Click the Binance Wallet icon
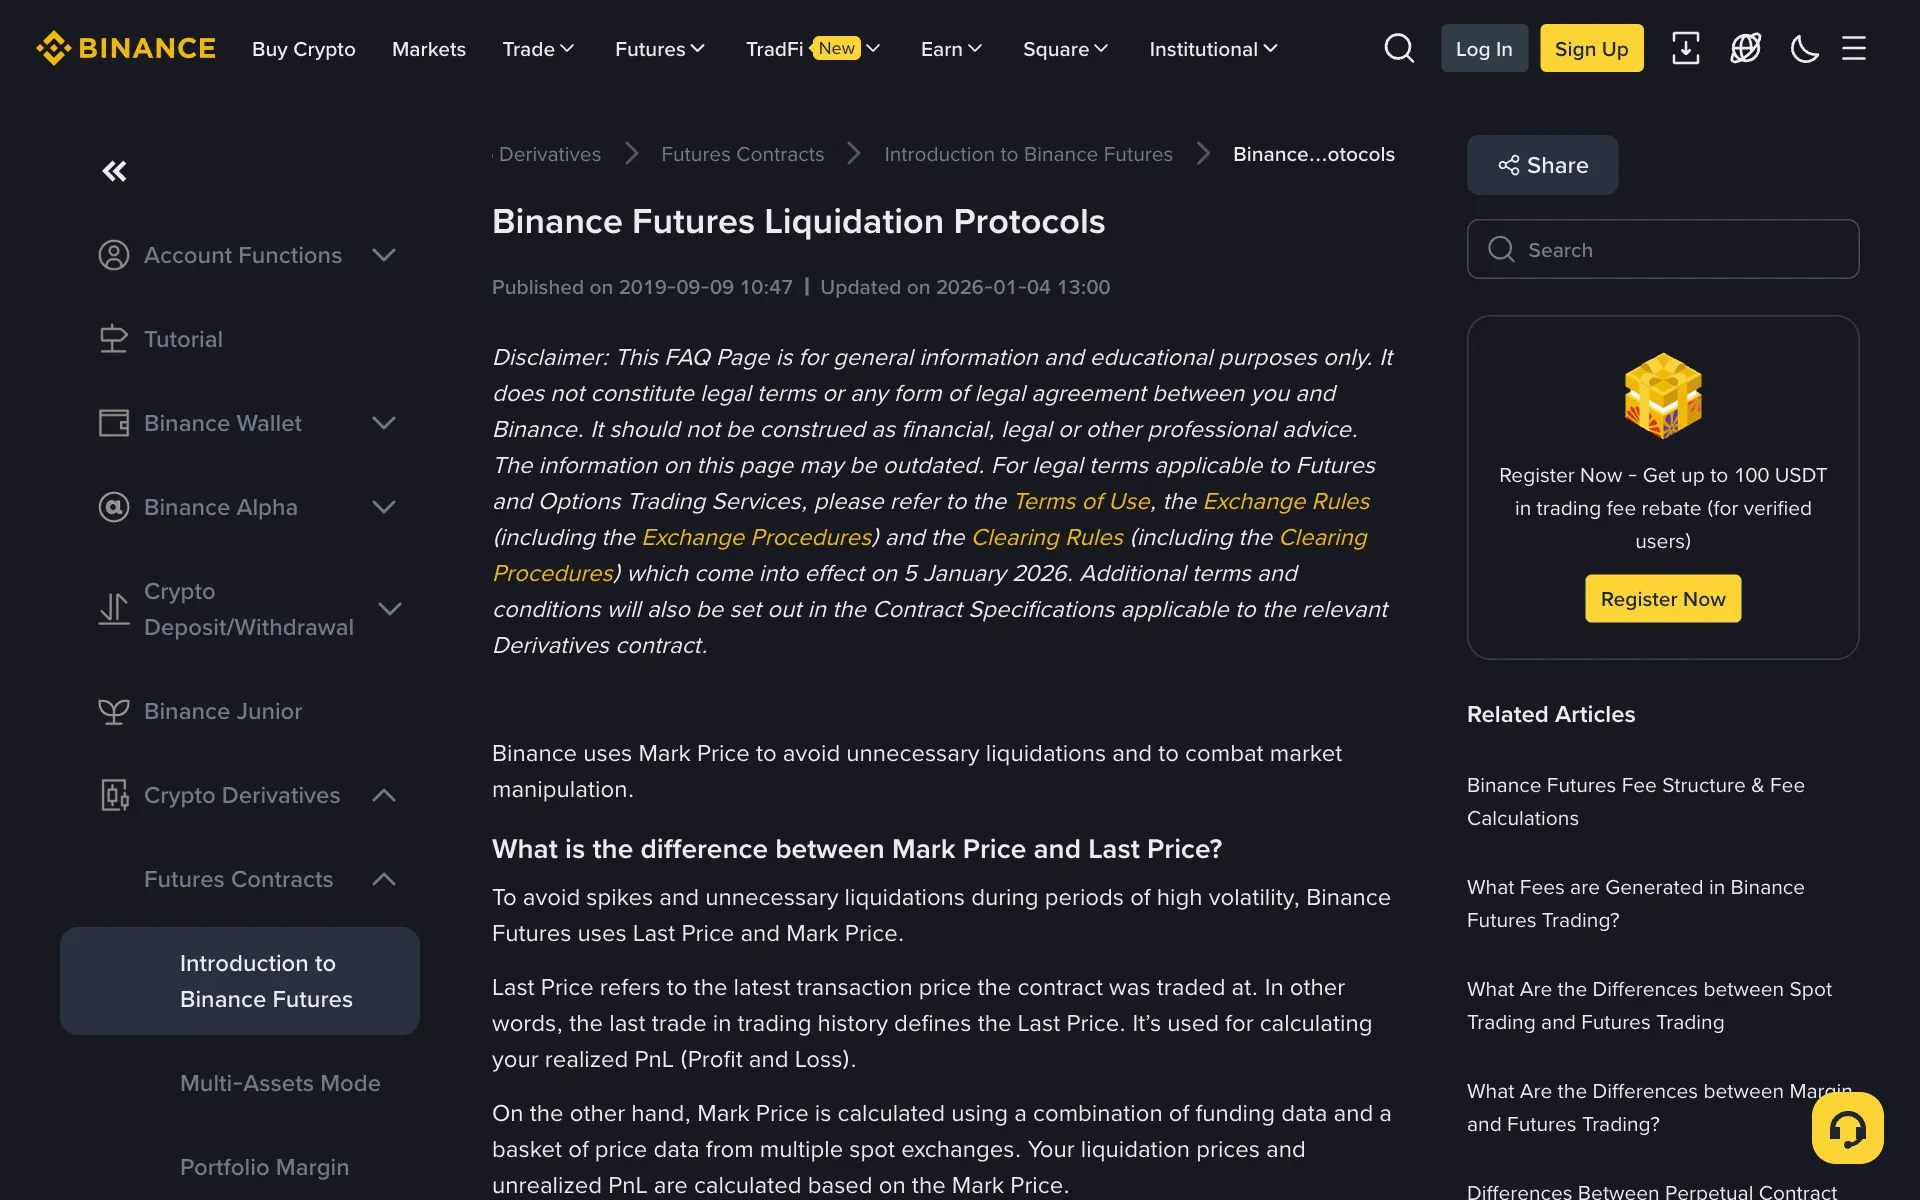This screenshot has width=1920, height=1200. click(114, 423)
